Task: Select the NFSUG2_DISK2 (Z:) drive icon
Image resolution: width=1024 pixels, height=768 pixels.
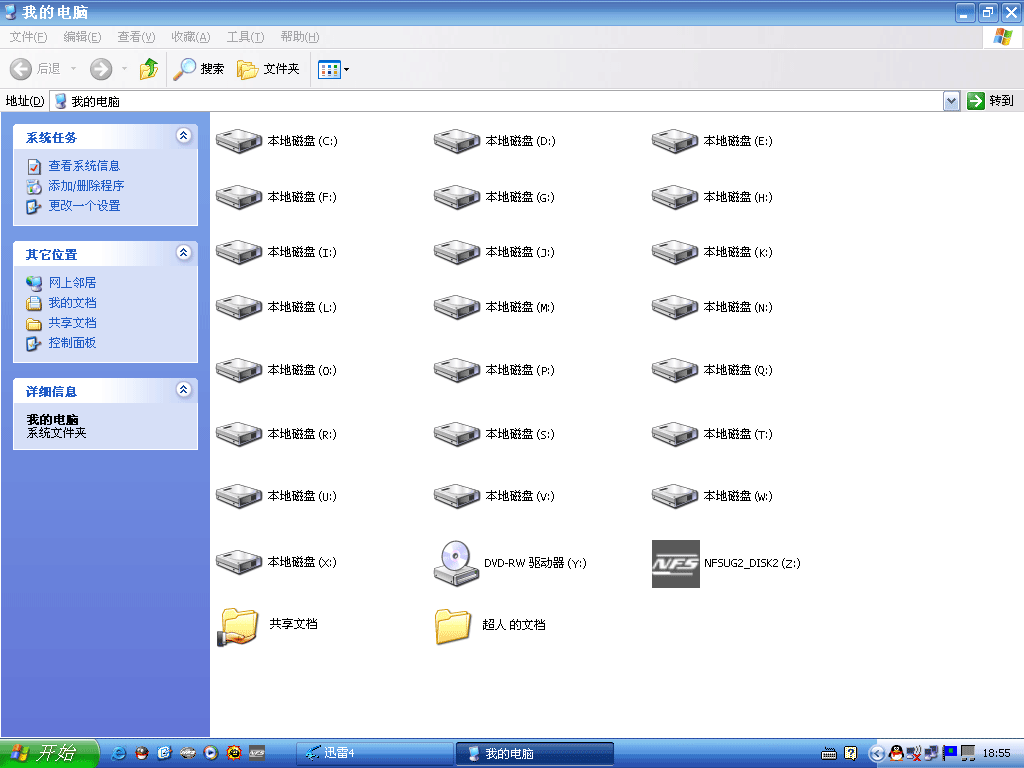Action: pos(675,563)
